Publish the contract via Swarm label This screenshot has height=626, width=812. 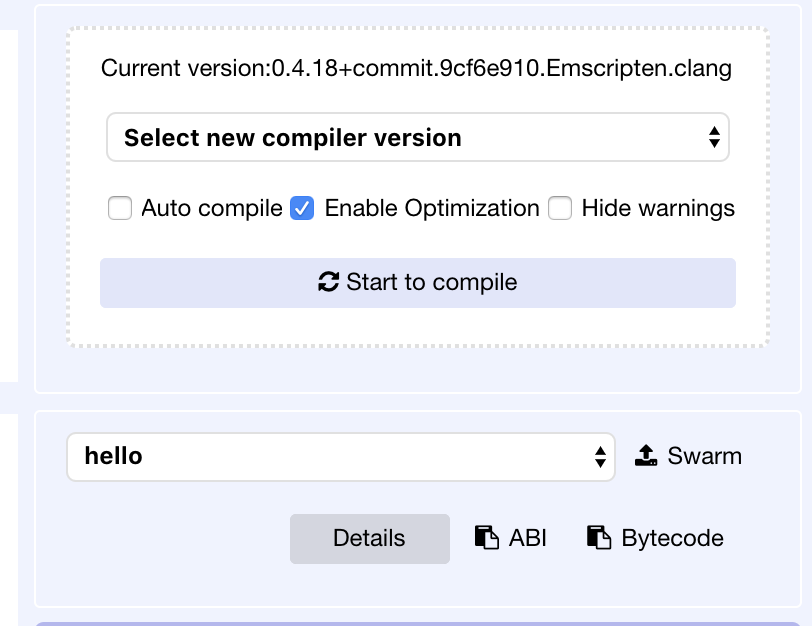[704, 456]
